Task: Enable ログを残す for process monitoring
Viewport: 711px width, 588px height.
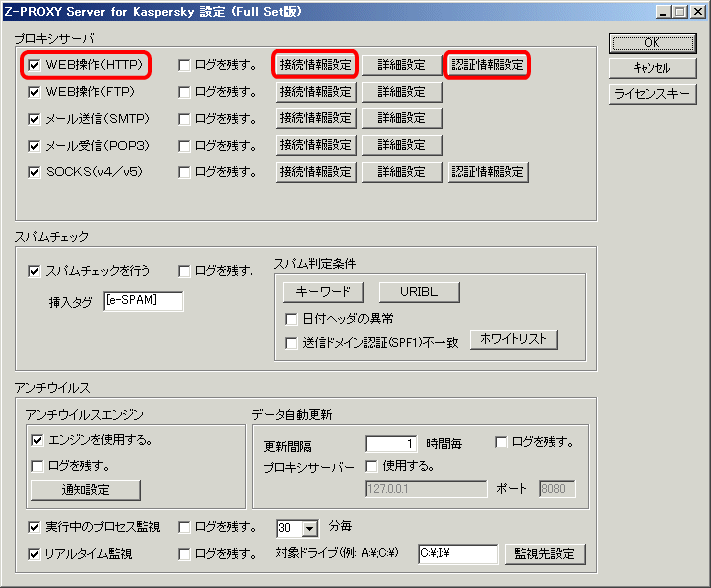Action: [x=184, y=527]
